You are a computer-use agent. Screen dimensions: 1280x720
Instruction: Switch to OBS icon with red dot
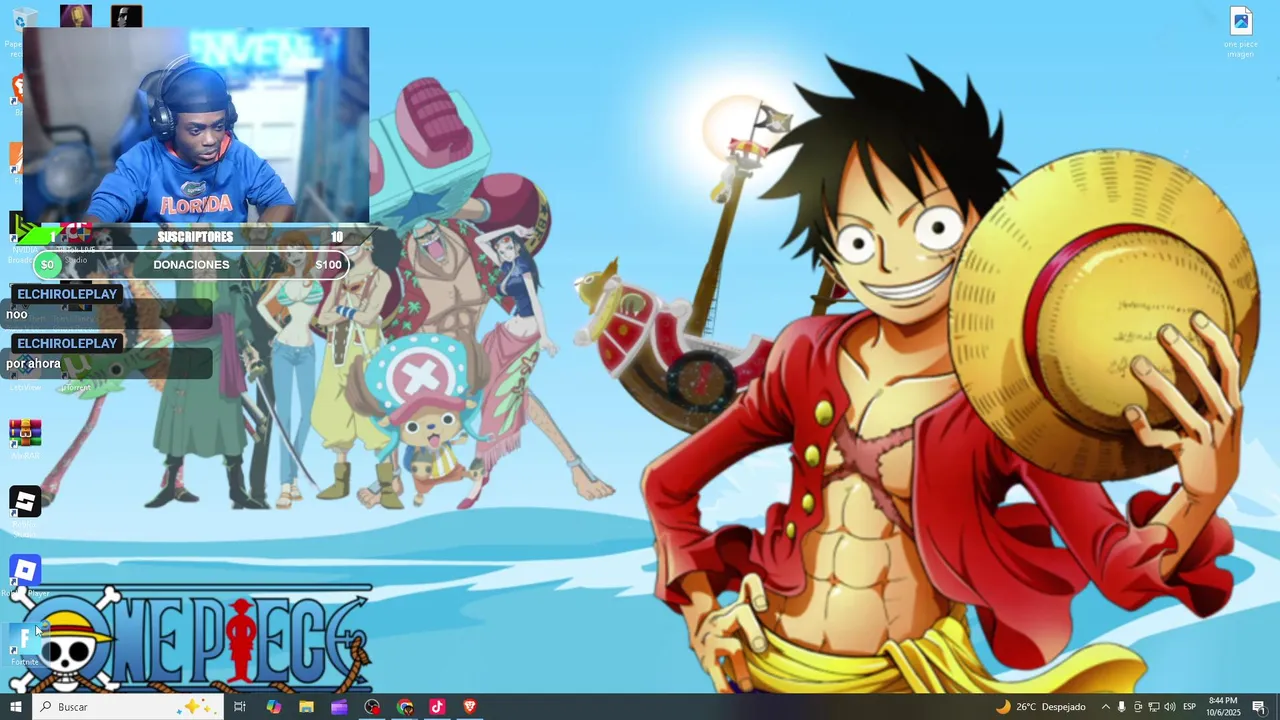(x=372, y=707)
